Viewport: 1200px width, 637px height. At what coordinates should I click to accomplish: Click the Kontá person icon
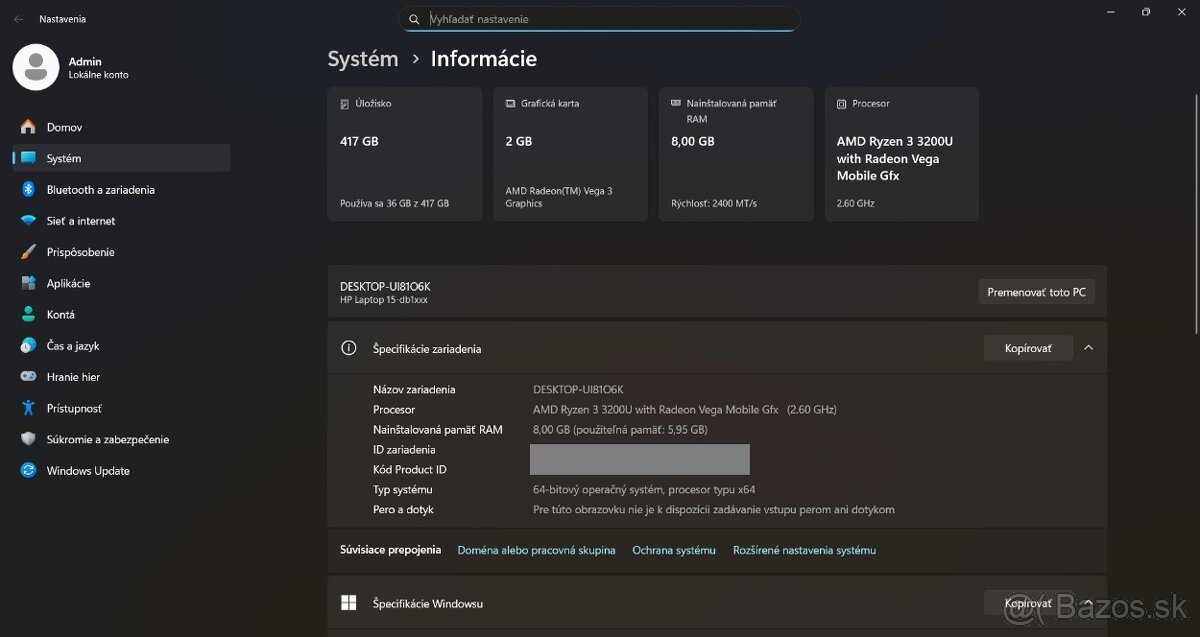(x=28, y=314)
